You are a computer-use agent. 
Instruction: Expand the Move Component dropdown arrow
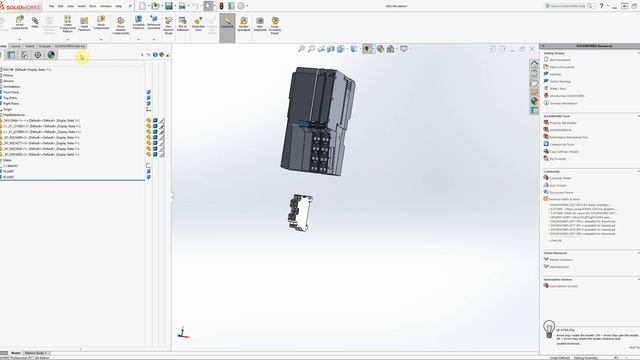click(x=101, y=40)
